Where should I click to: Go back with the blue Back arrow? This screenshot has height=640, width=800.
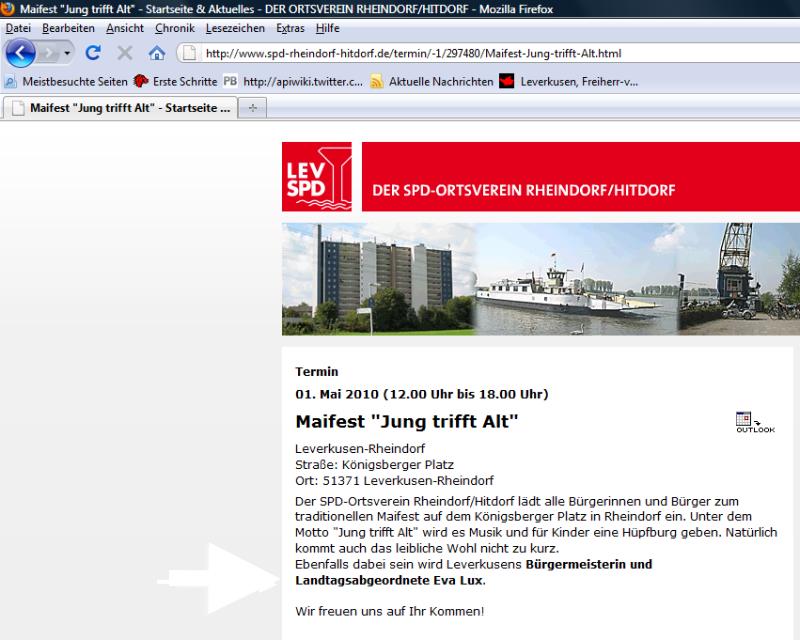(20, 53)
